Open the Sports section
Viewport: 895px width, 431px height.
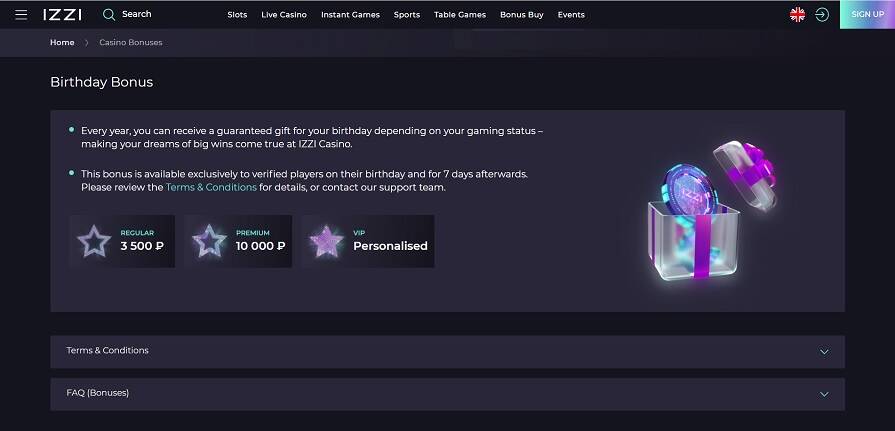[x=407, y=15]
